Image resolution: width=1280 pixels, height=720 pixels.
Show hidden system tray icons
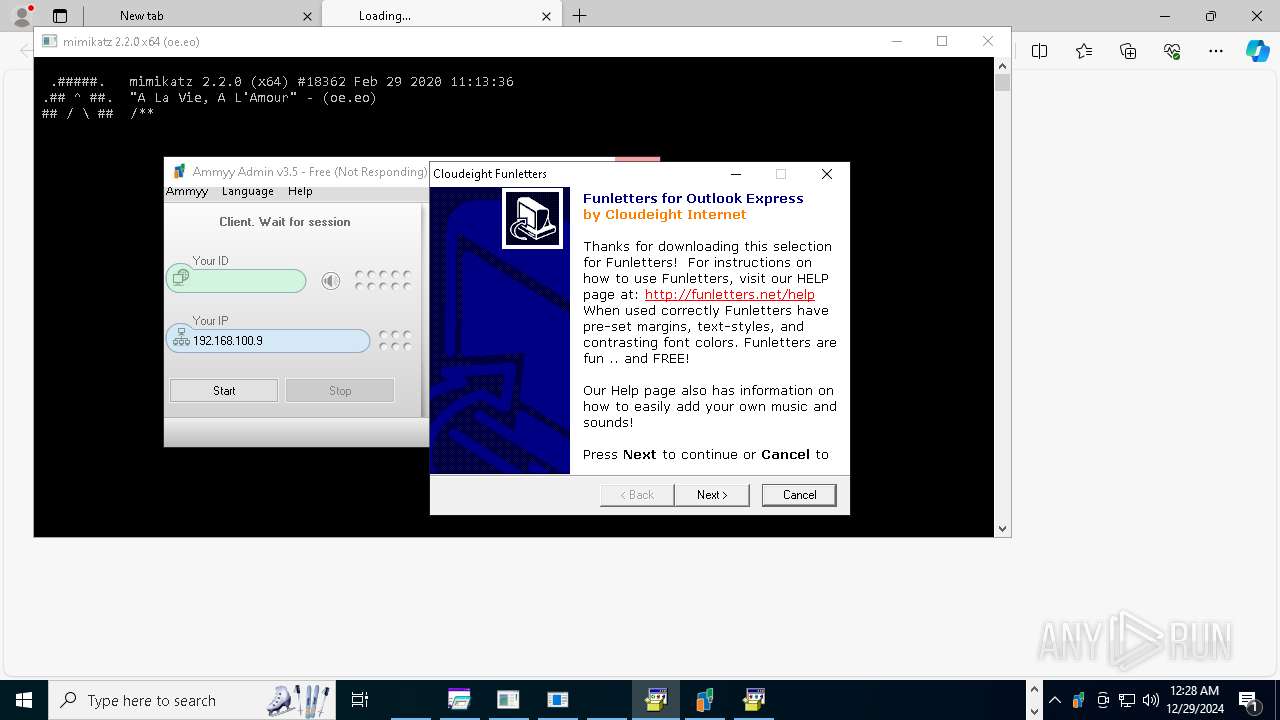pyautogui.click(x=1055, y=700)
